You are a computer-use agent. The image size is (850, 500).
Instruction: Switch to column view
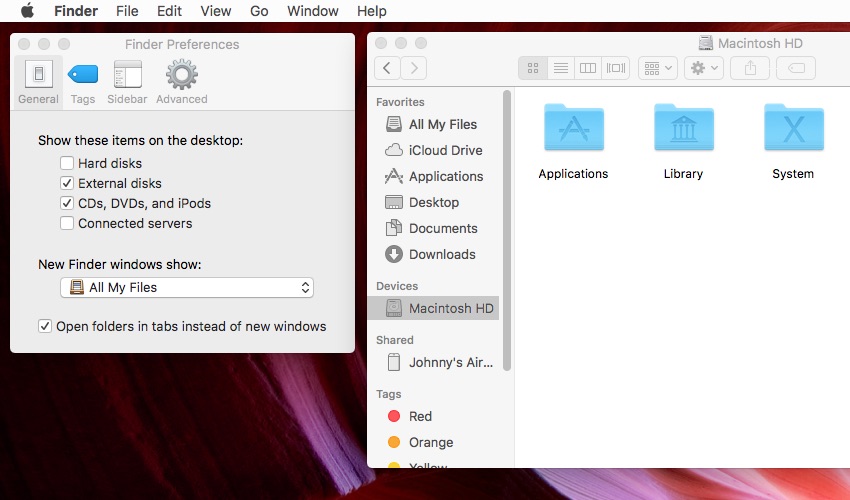point(588,68)
